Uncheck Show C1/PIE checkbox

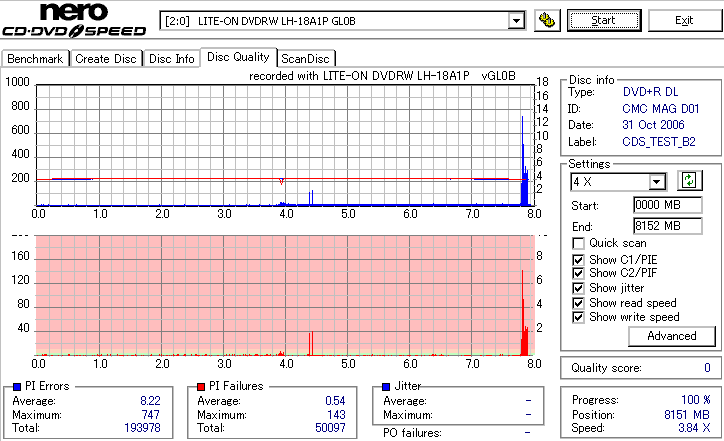578,260
